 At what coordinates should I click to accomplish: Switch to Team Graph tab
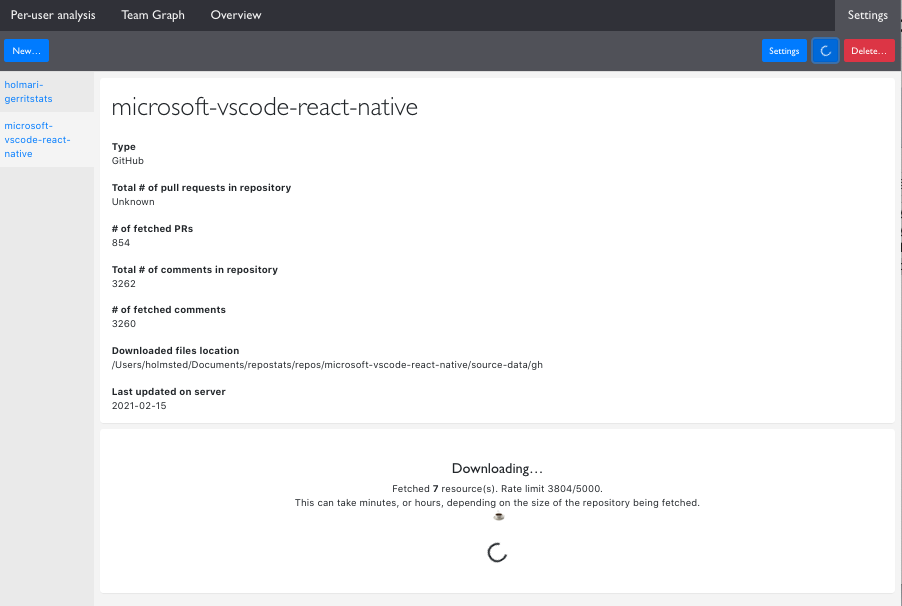[153, 15]
